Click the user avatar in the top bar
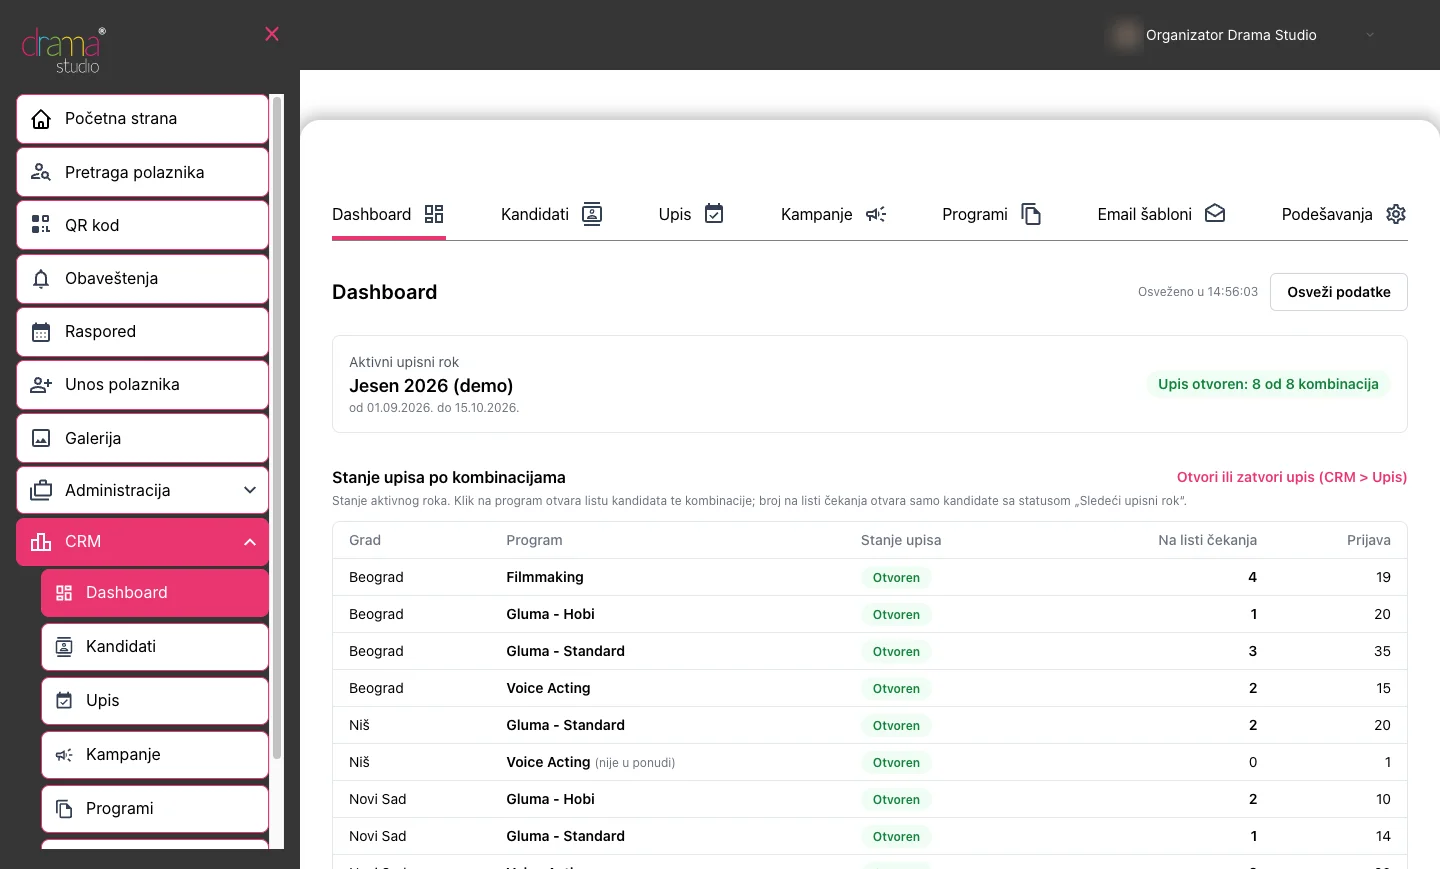This screenshot has height=869, width=1440. click(1125, 35)
